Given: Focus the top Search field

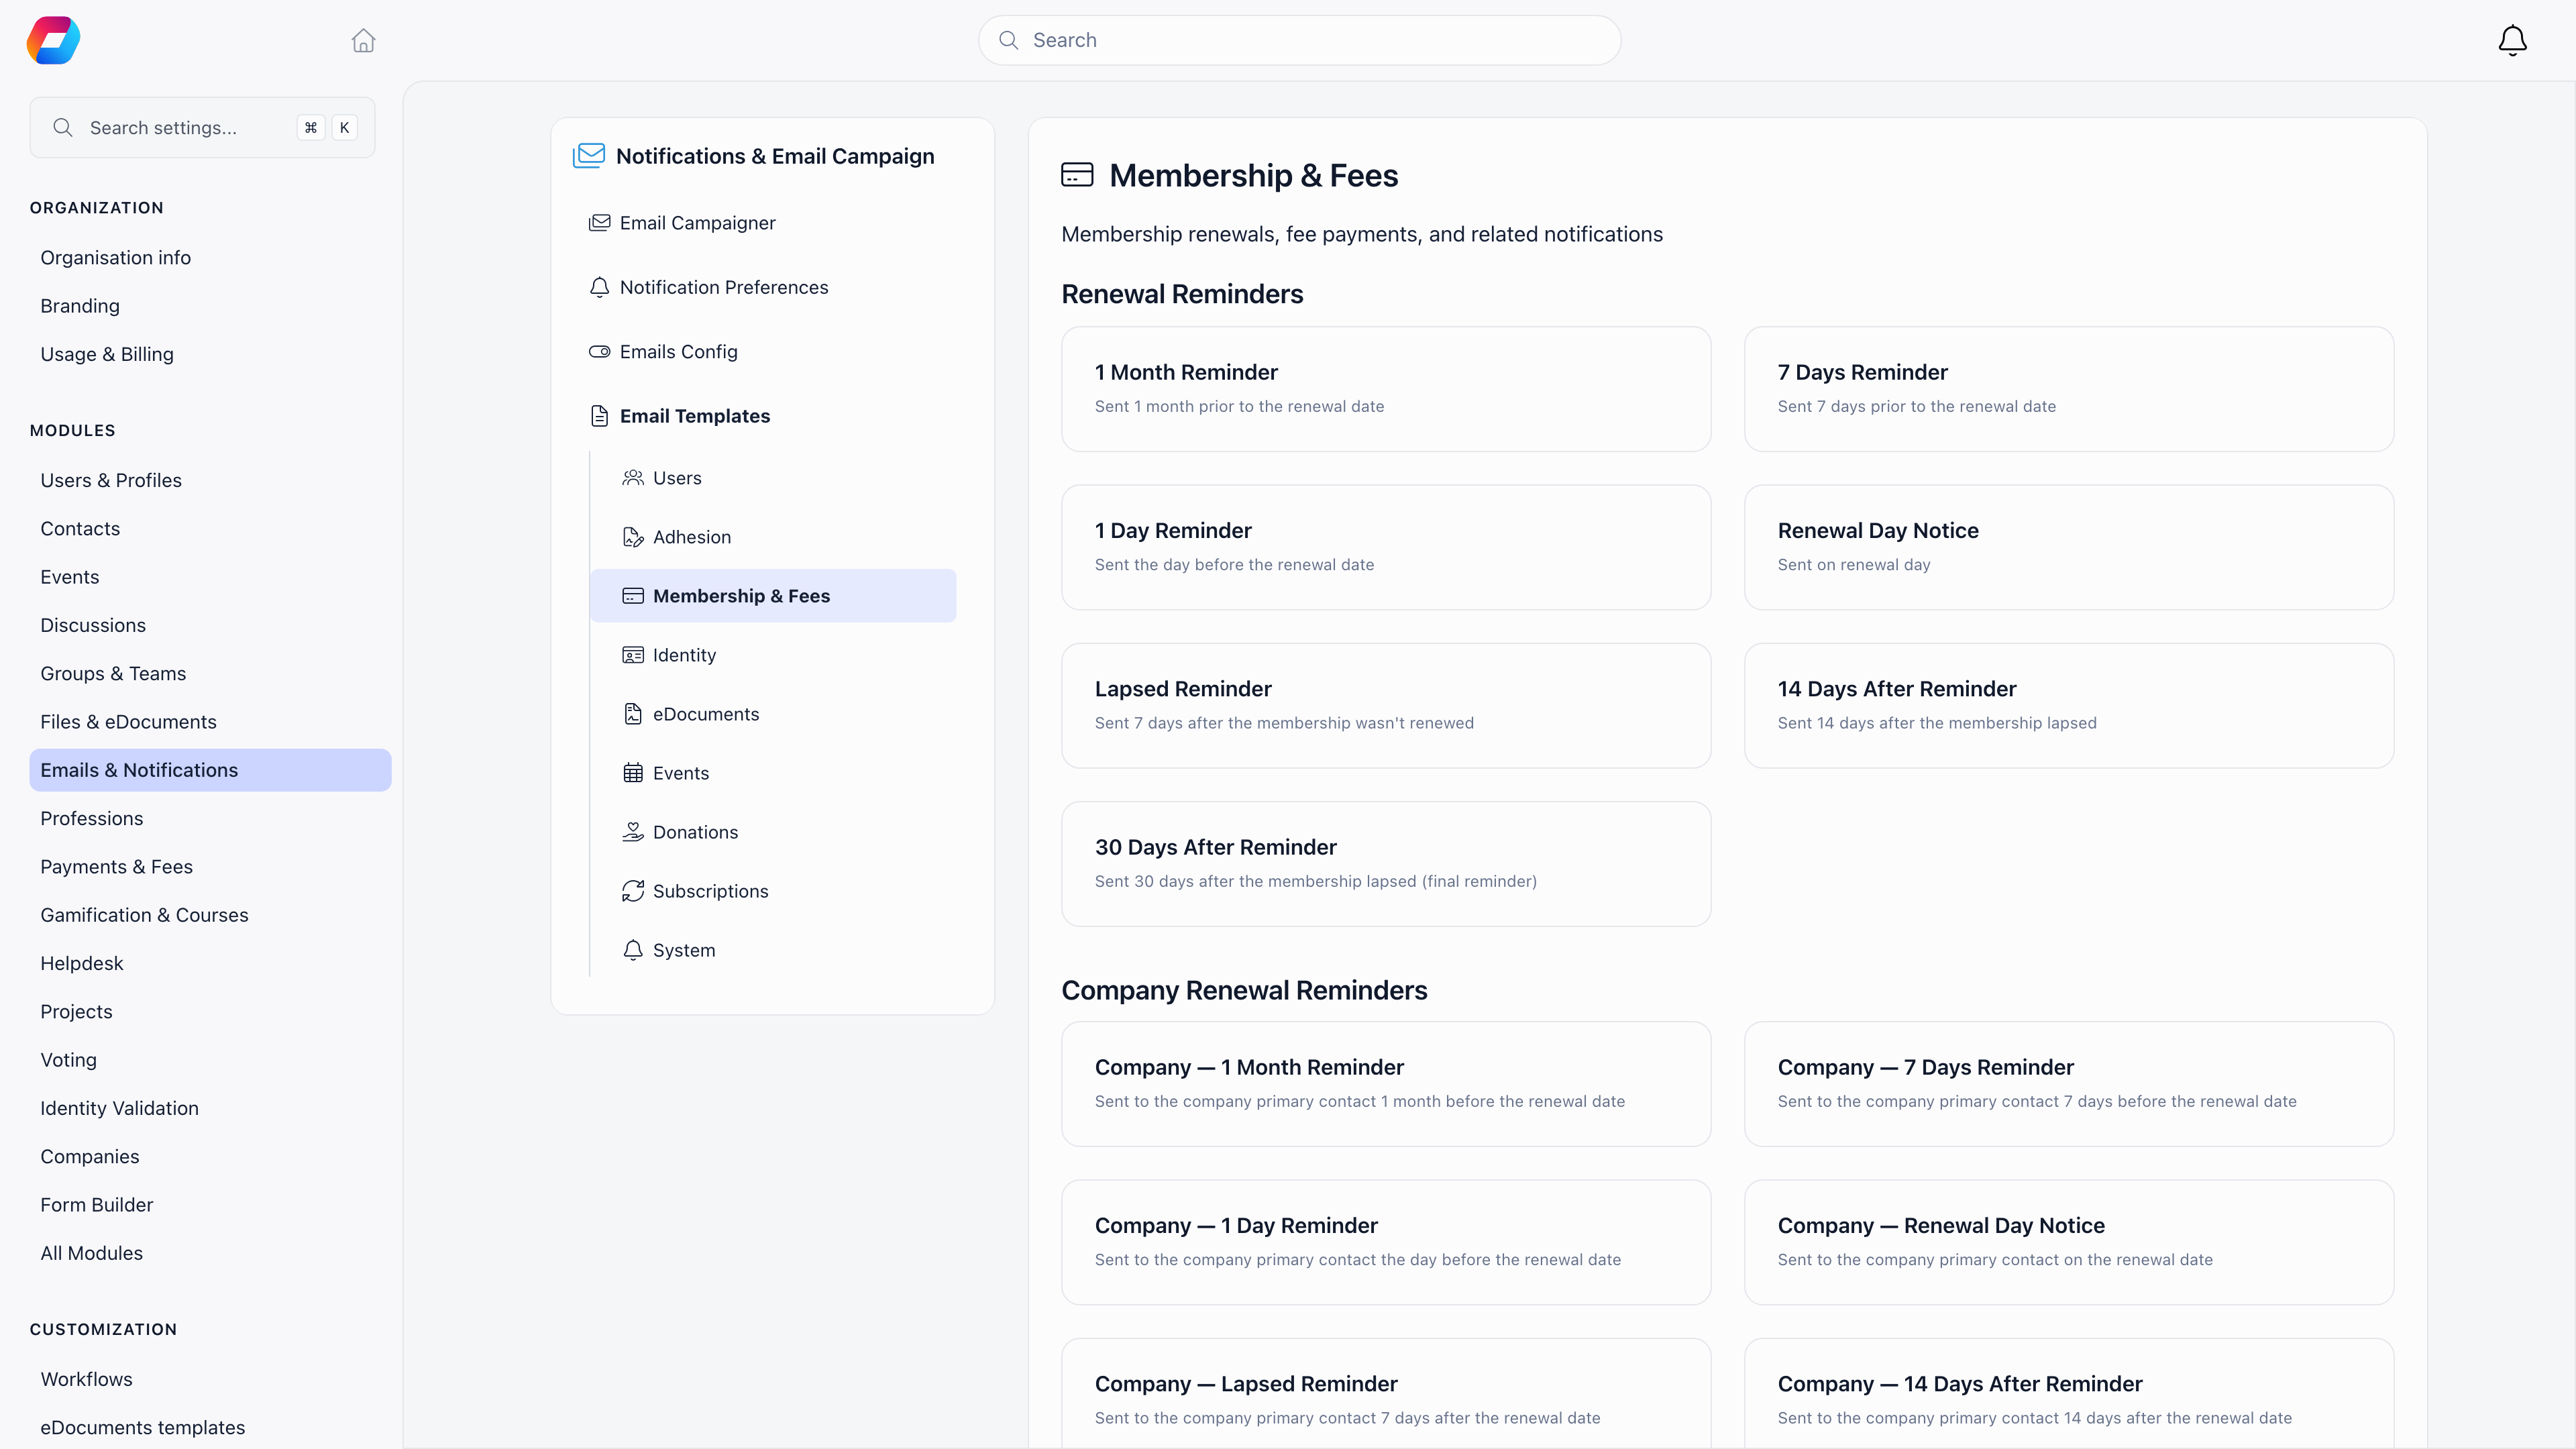Looking at the screenshot, I should coord(1299,40).
